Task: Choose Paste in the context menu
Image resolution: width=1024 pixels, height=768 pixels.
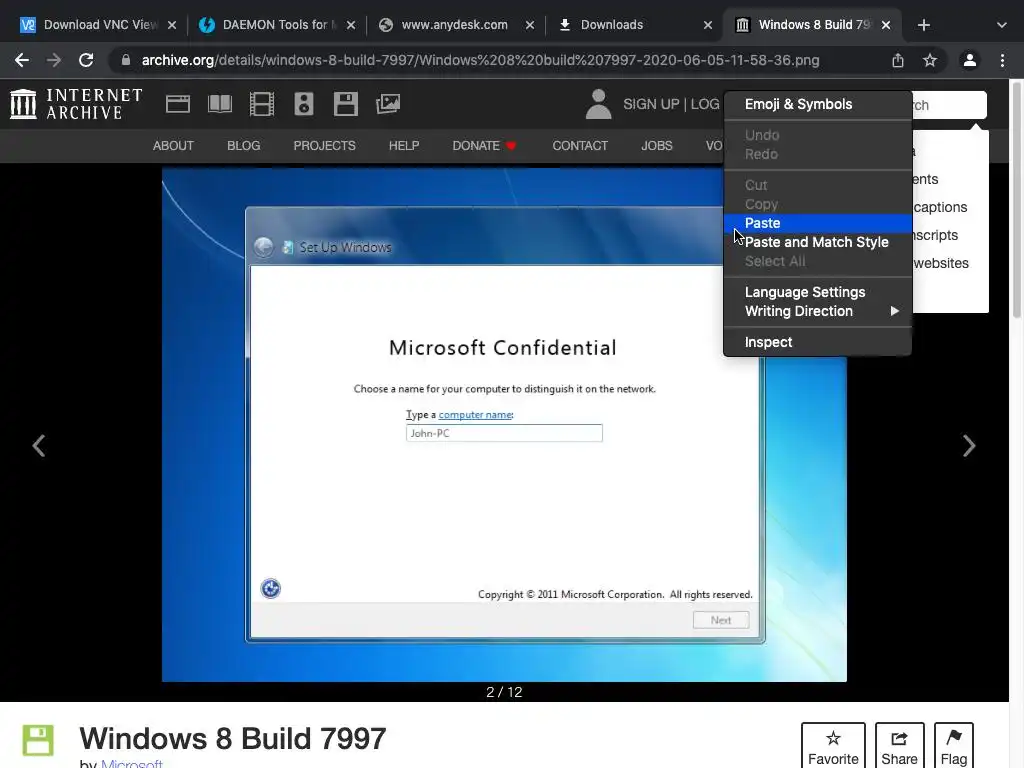Action: click(818, 223)
